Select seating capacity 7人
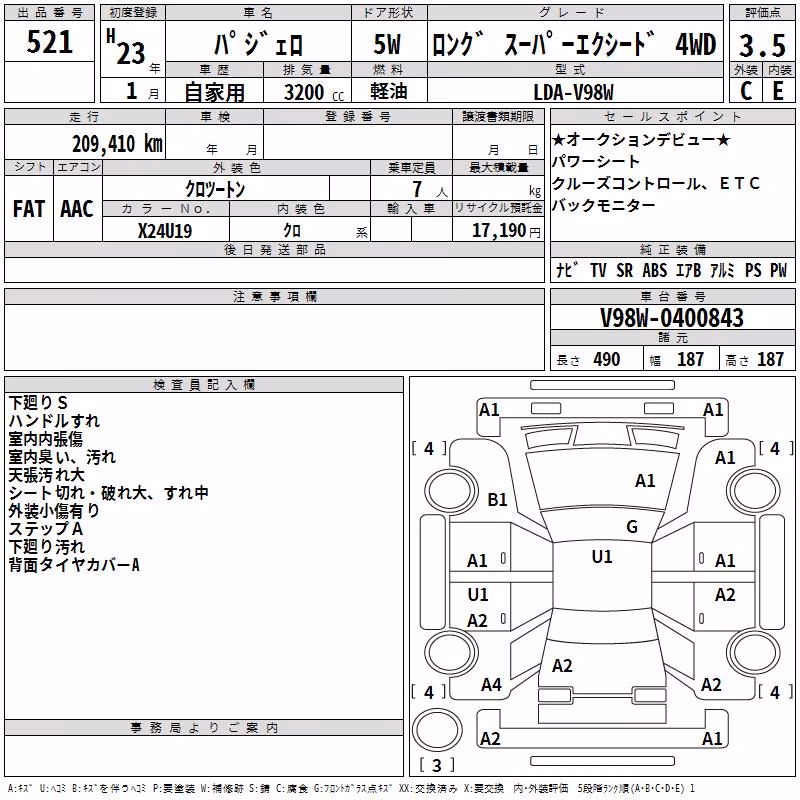800x800 pixels. pyautogui.click(x=430, y=189)
